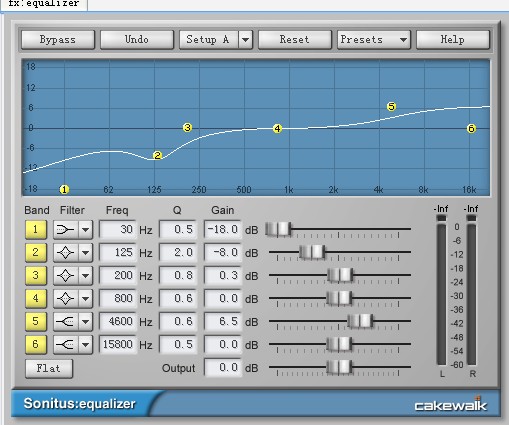Click the band 5 gain slider handle

pyautogui.click(x=360, y=321)
